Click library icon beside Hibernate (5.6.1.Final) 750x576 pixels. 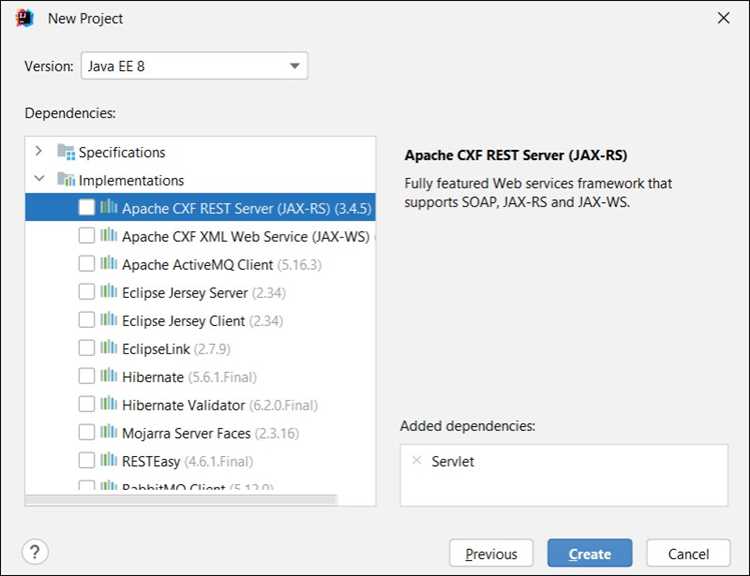point(109,376)
